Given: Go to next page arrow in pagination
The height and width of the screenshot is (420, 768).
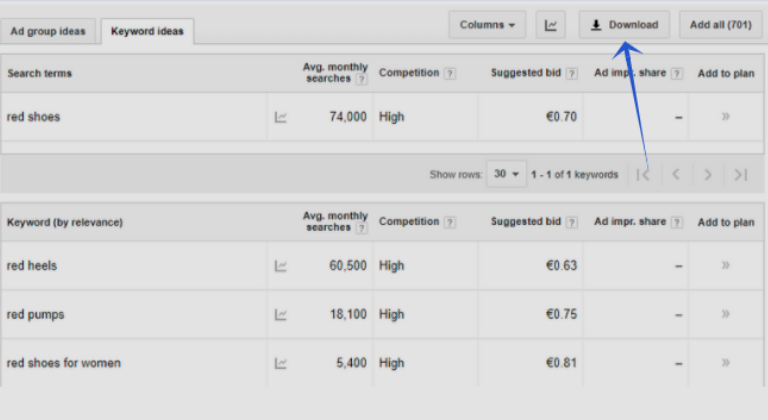Looking at the screenshot, I should pos(708,175).
